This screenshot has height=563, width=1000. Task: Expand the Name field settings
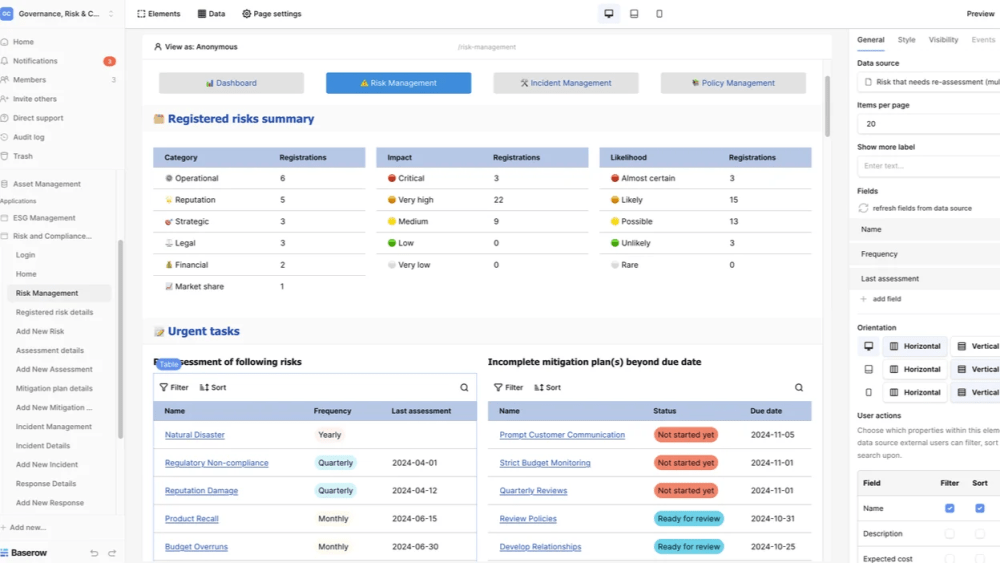coord(927,230)
